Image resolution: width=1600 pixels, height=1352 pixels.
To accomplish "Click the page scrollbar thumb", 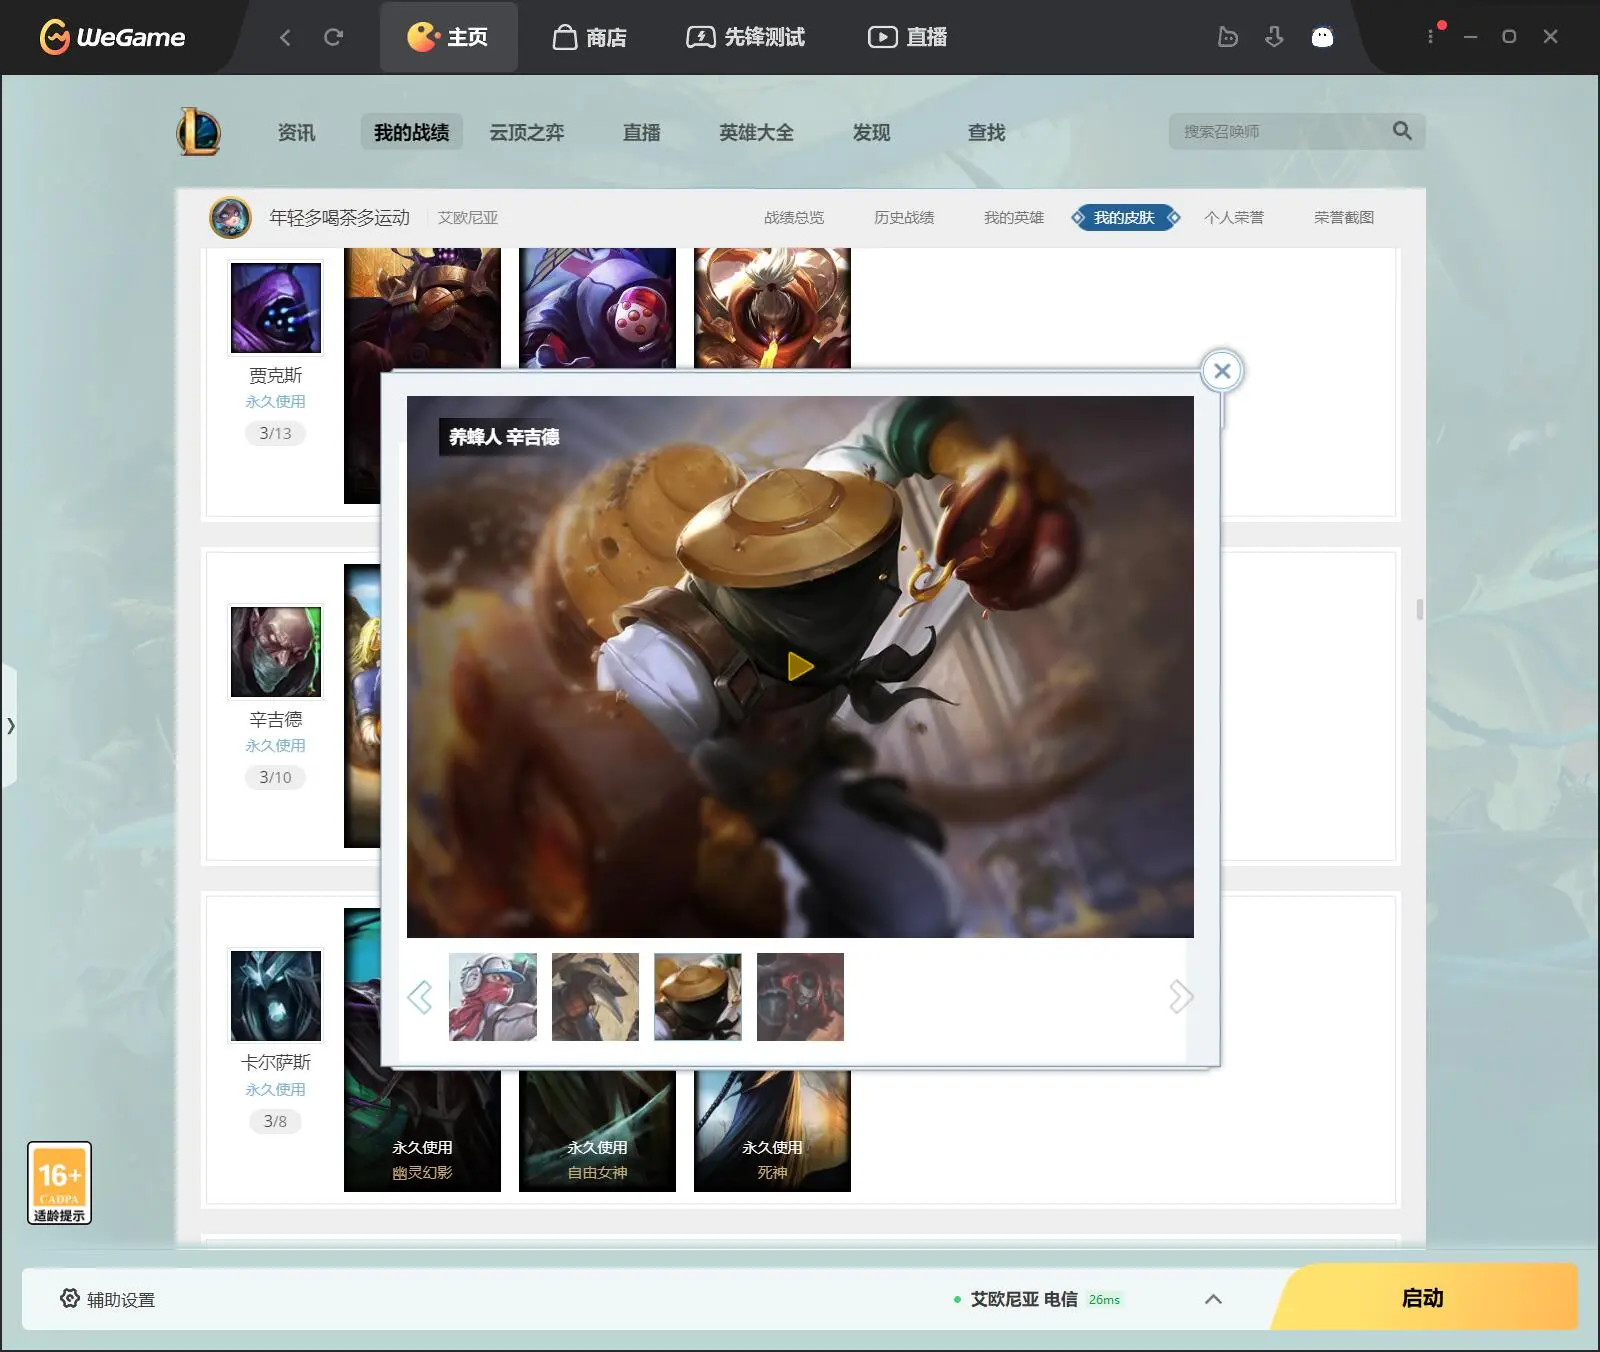I will click(x=1419, y=609).
